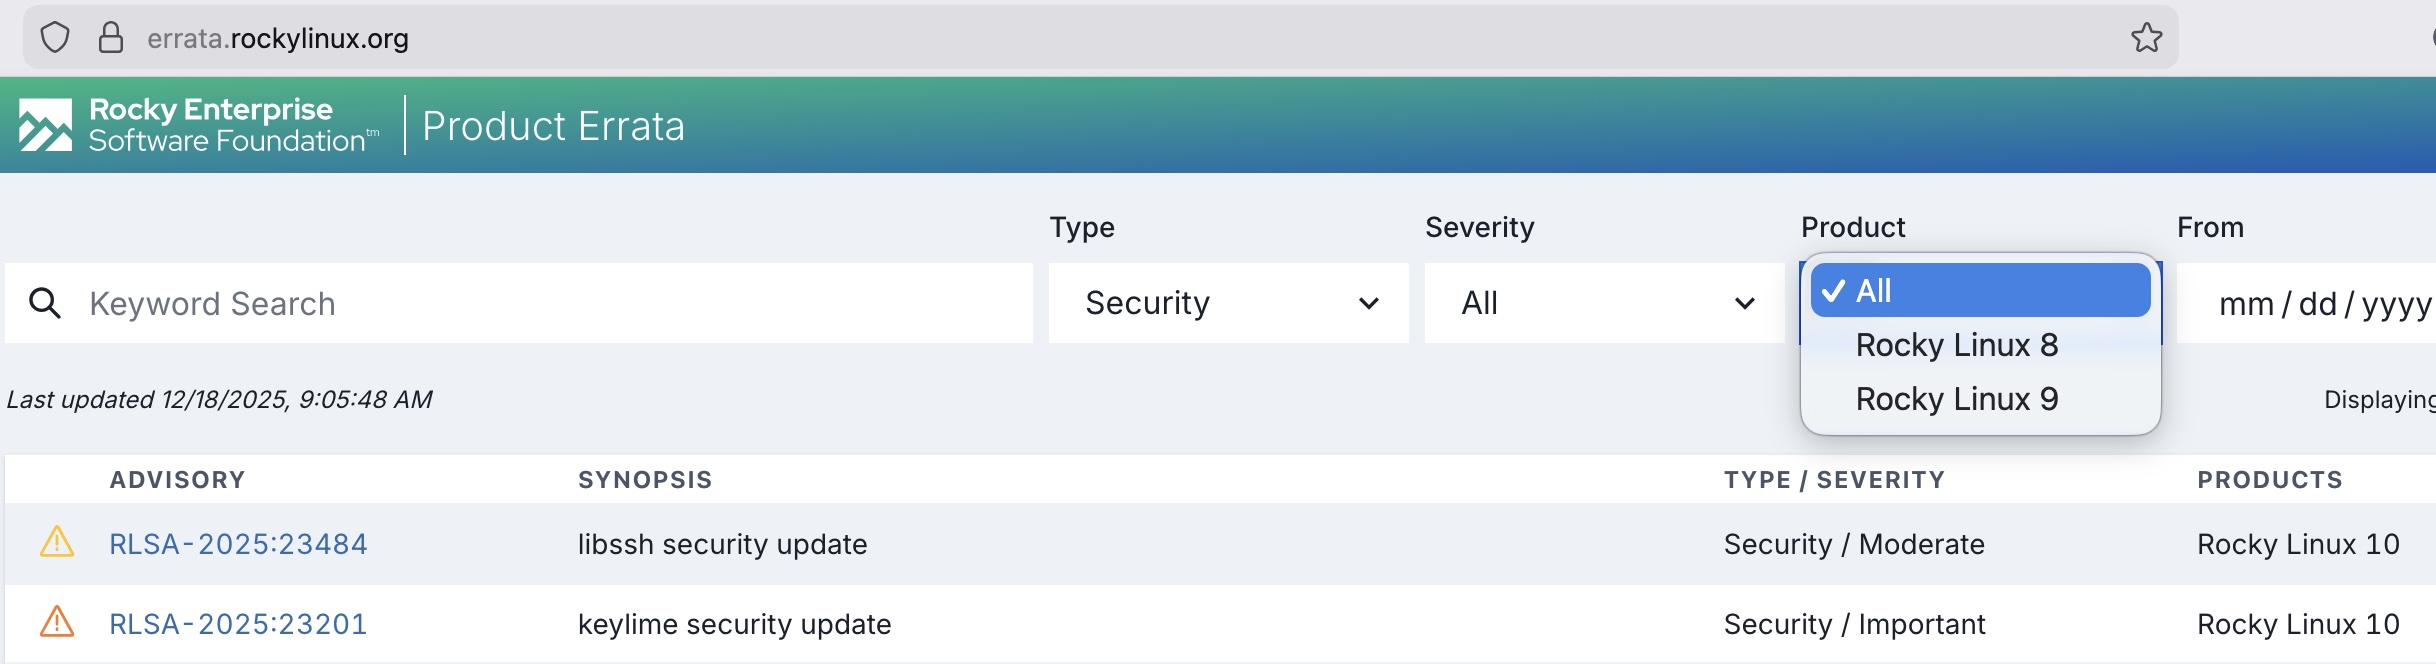The height and width of the screenshot is (664, 2436).
Task: Click the site security lock icon
Action: click(x=111, y=38)
